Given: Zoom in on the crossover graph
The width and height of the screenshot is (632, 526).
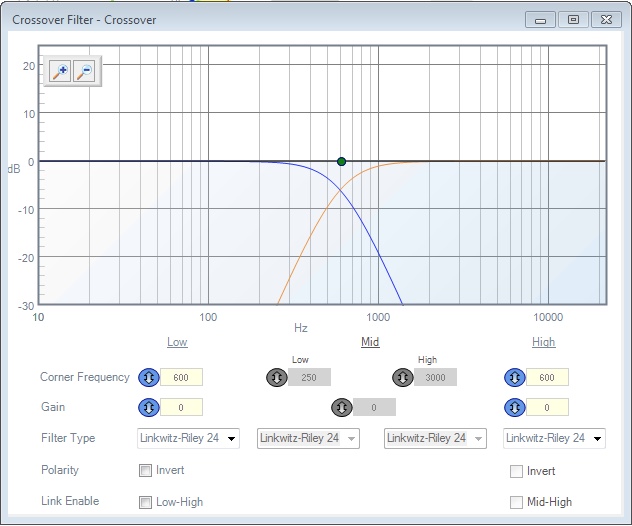Looking at the screenshot, I should point(60,71).
